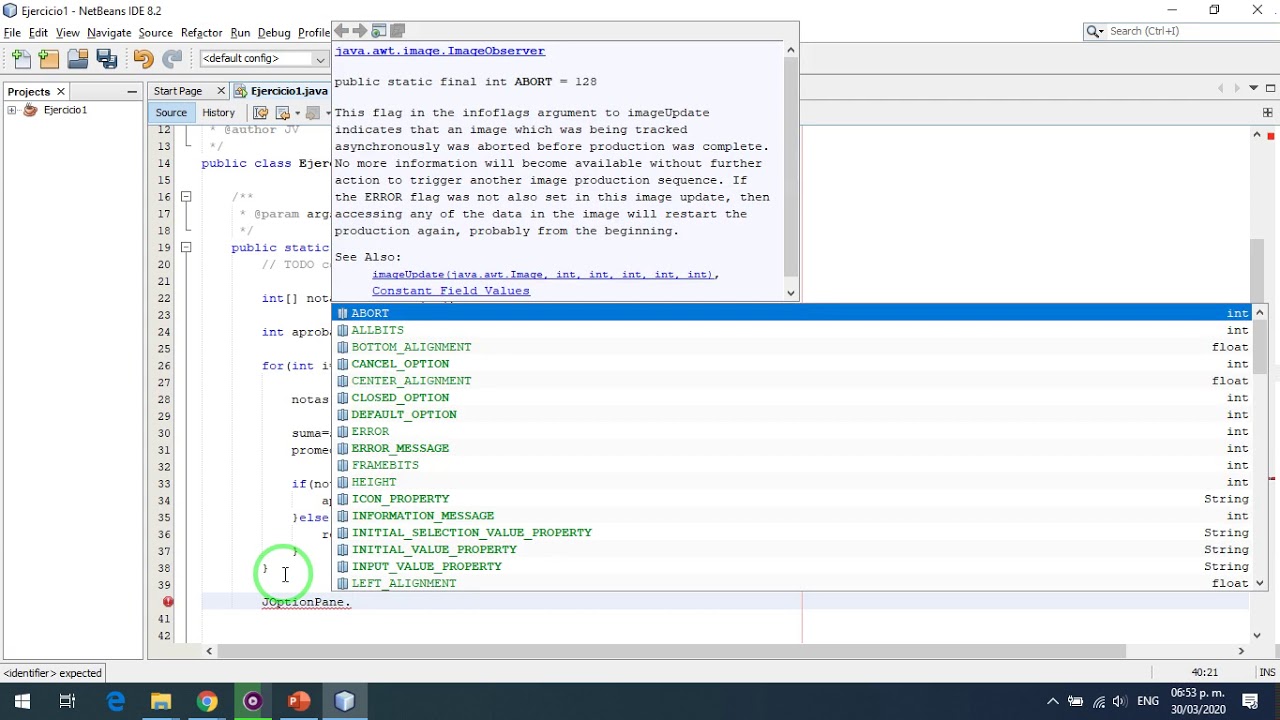Click the New Project toolbar icon

pos(49,59)
